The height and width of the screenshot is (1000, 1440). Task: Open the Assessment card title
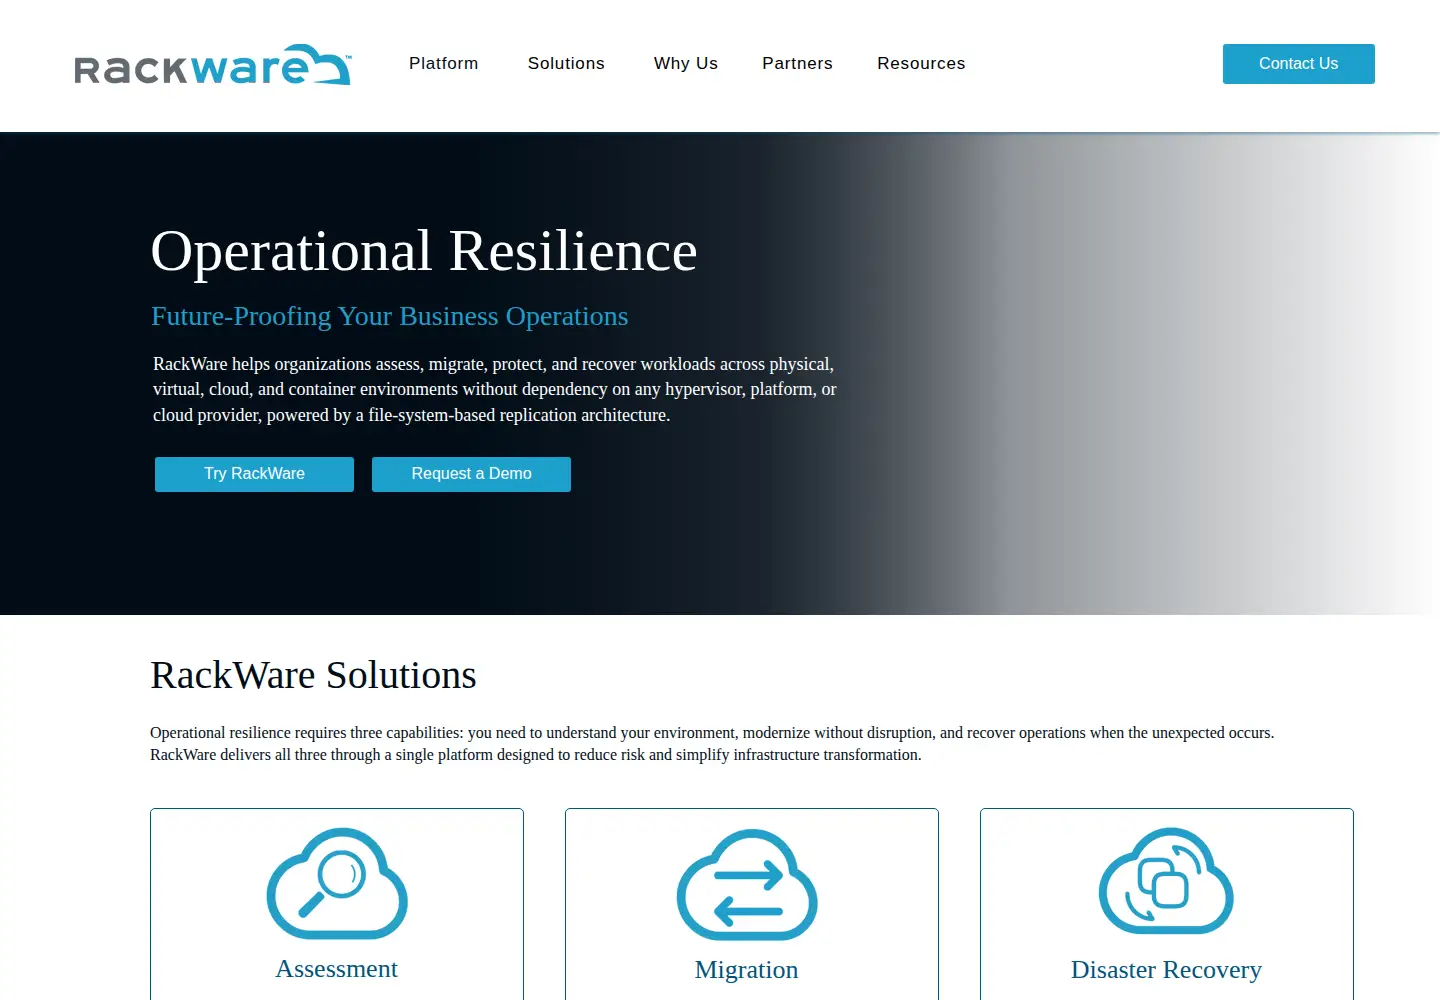pyautogui.click(x=337, y=969)
